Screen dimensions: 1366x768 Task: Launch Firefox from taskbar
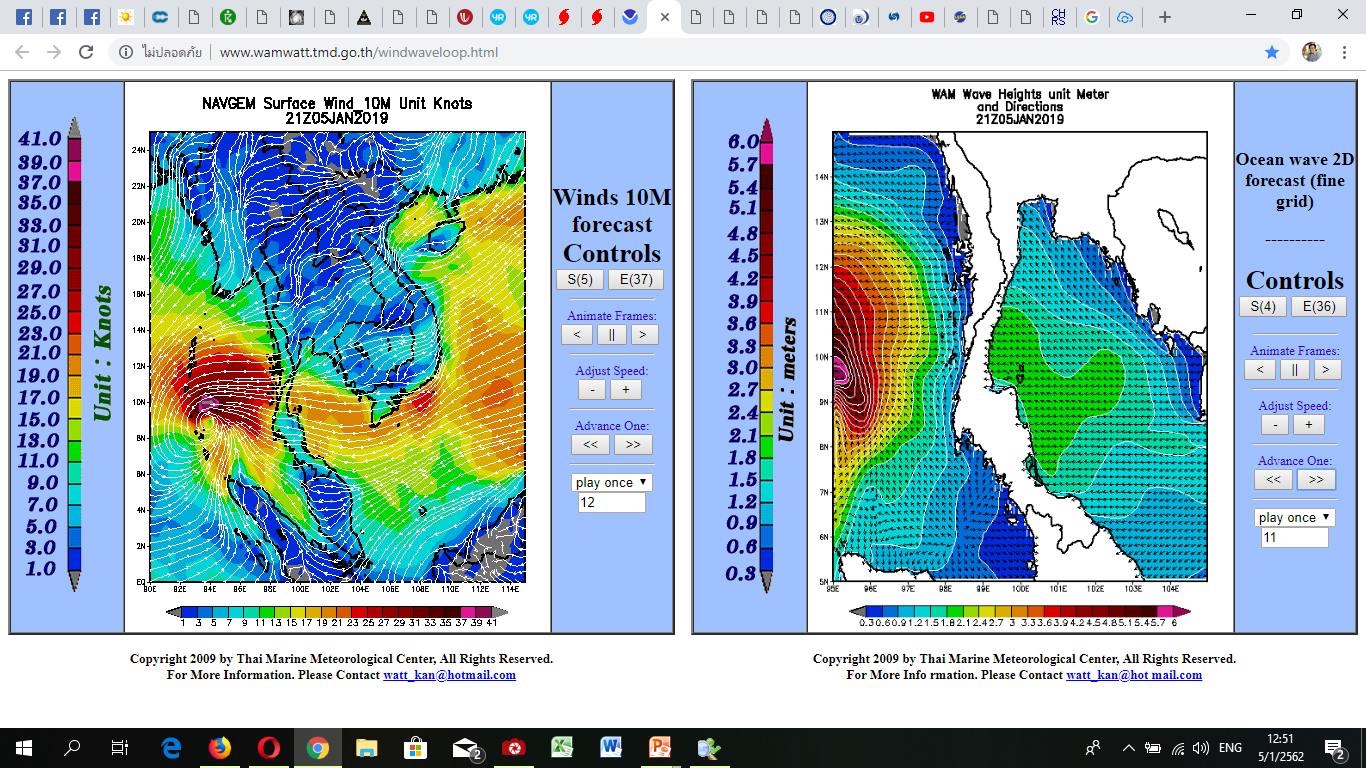point(220,748)
